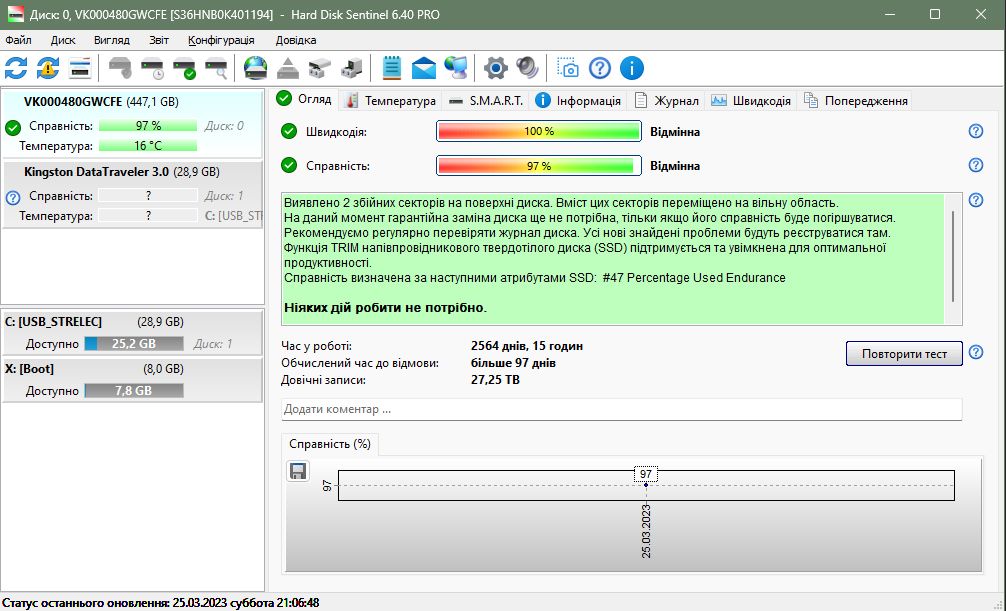Open the Конфігурація menu

click(221, 40)
